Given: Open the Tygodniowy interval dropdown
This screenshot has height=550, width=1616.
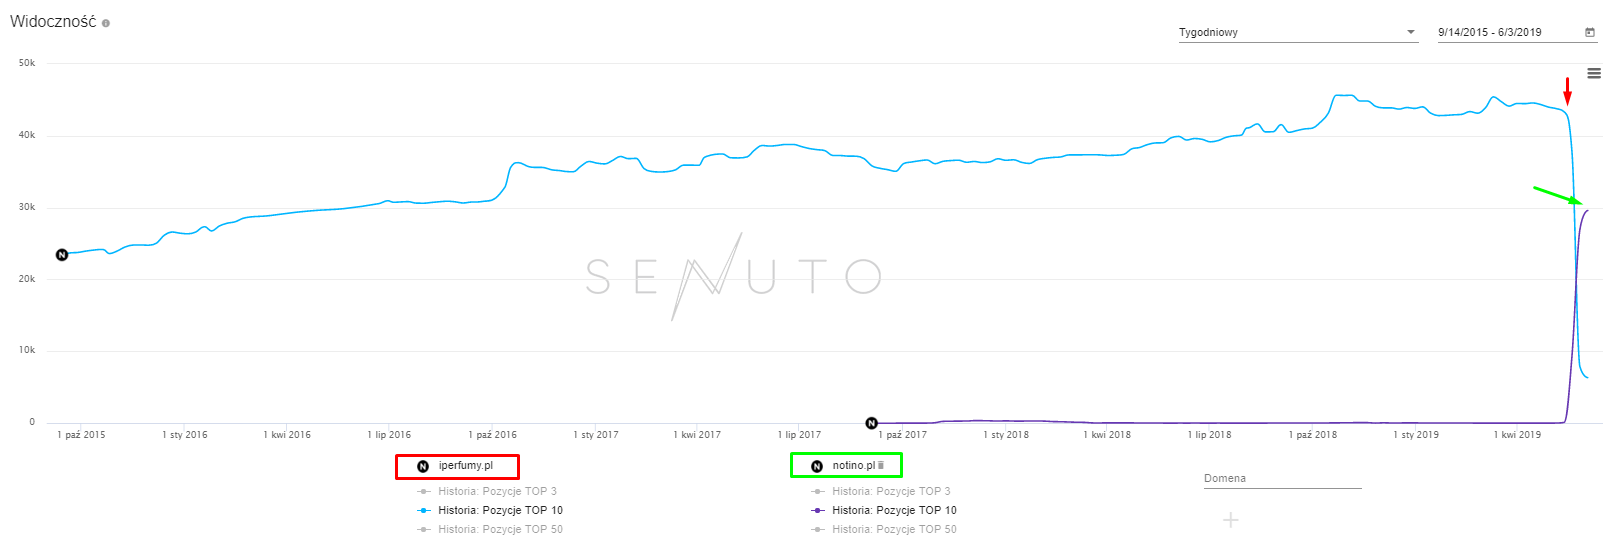Looking at the screenshot, I should click(1290, 33).
